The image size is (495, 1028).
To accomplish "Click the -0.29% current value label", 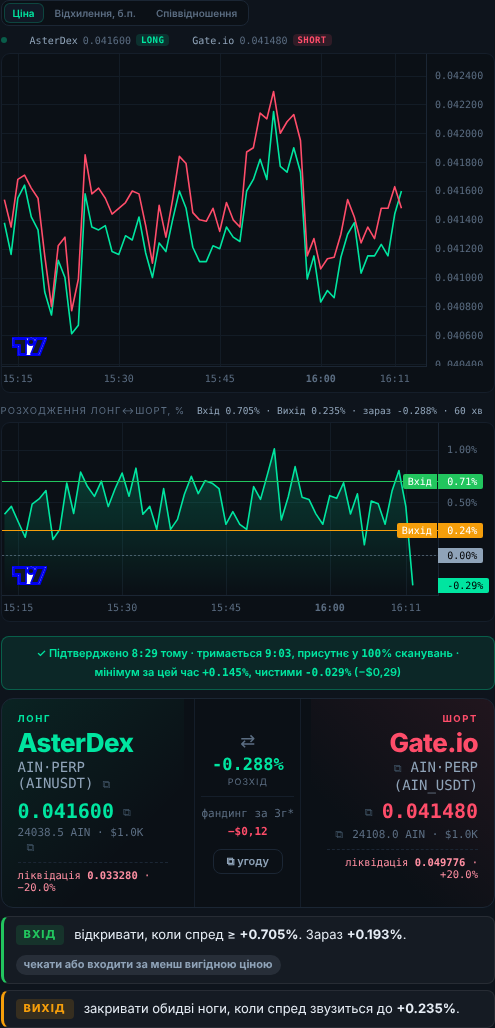I will pyautogui.click(x=464, y=585).
